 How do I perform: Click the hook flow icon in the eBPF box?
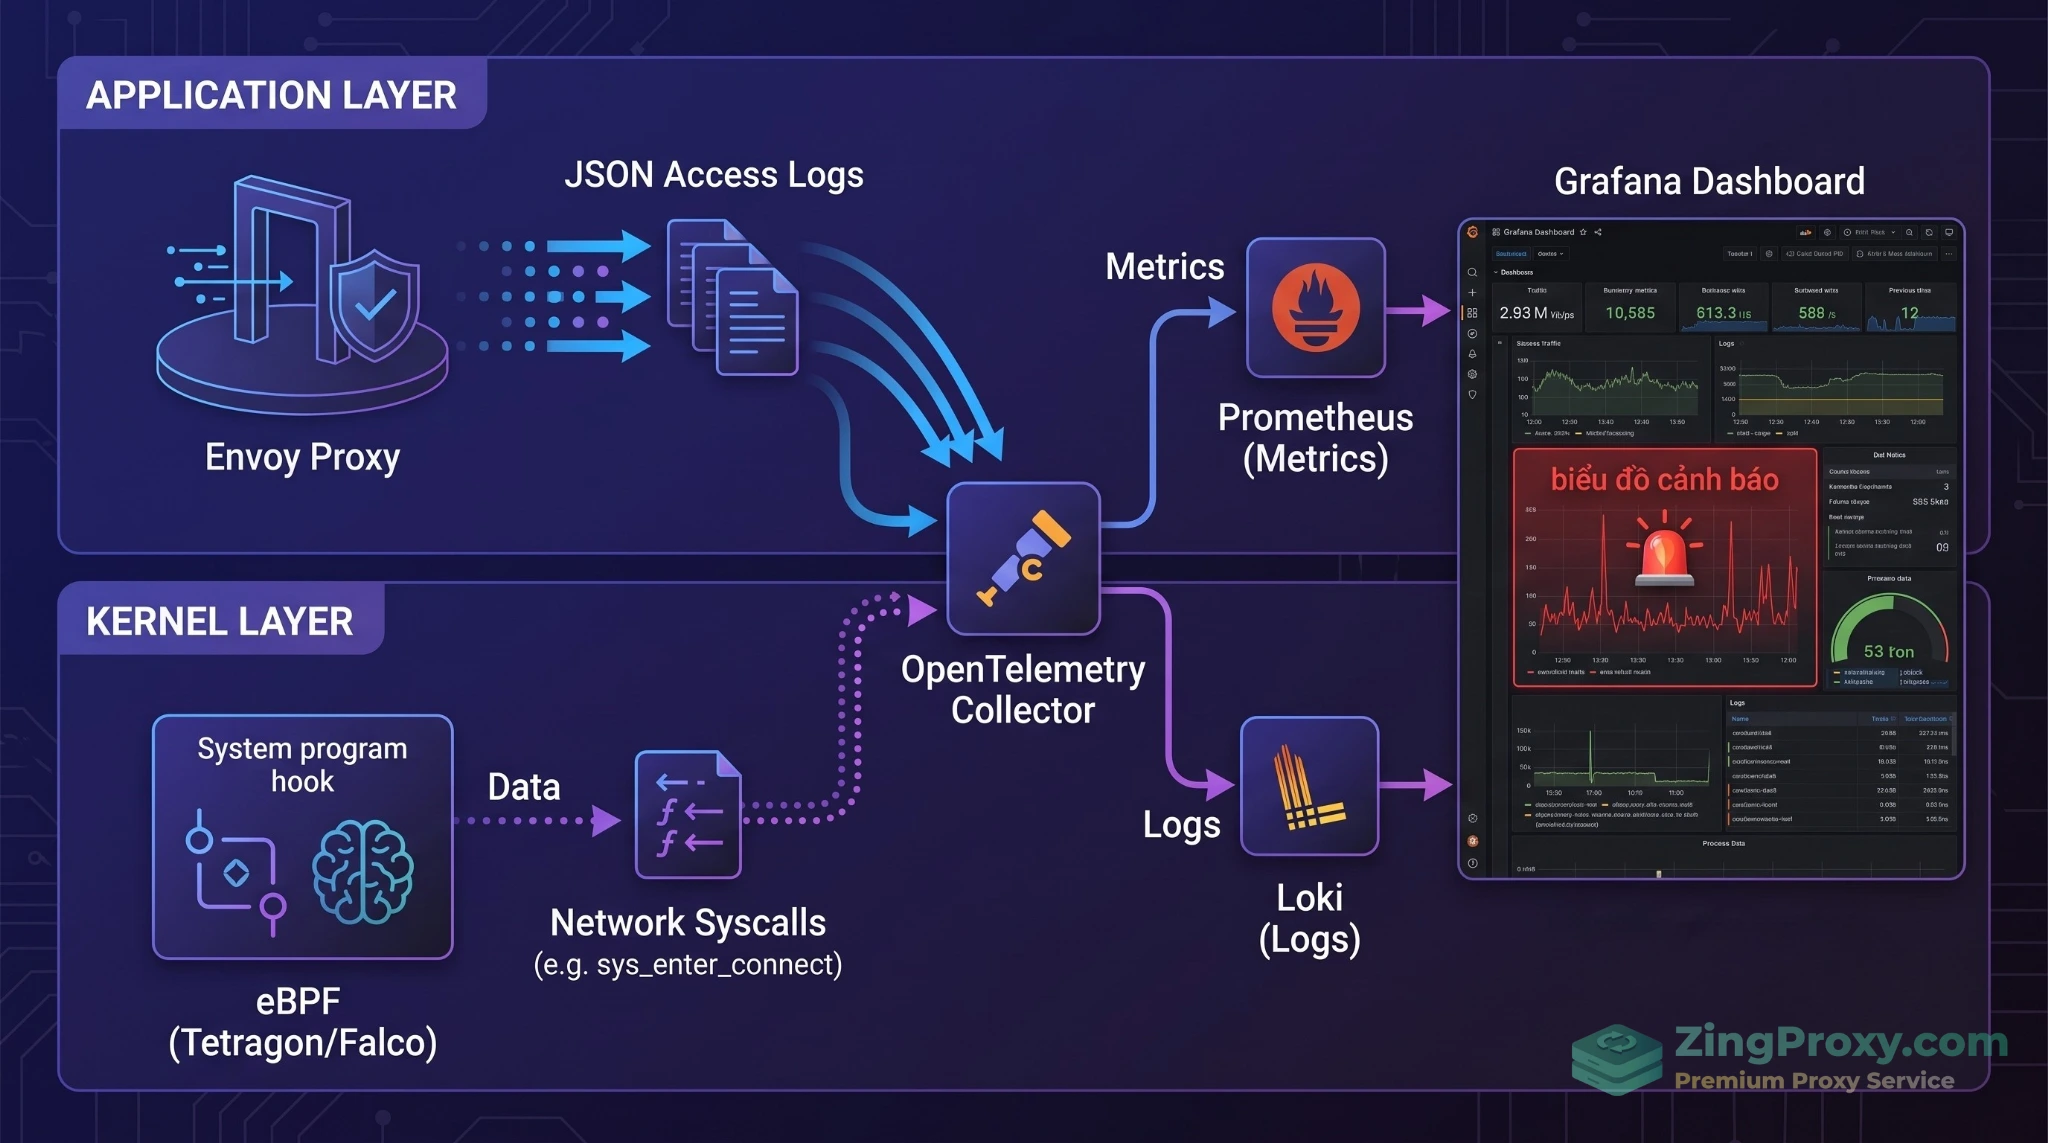pos(235,871)
